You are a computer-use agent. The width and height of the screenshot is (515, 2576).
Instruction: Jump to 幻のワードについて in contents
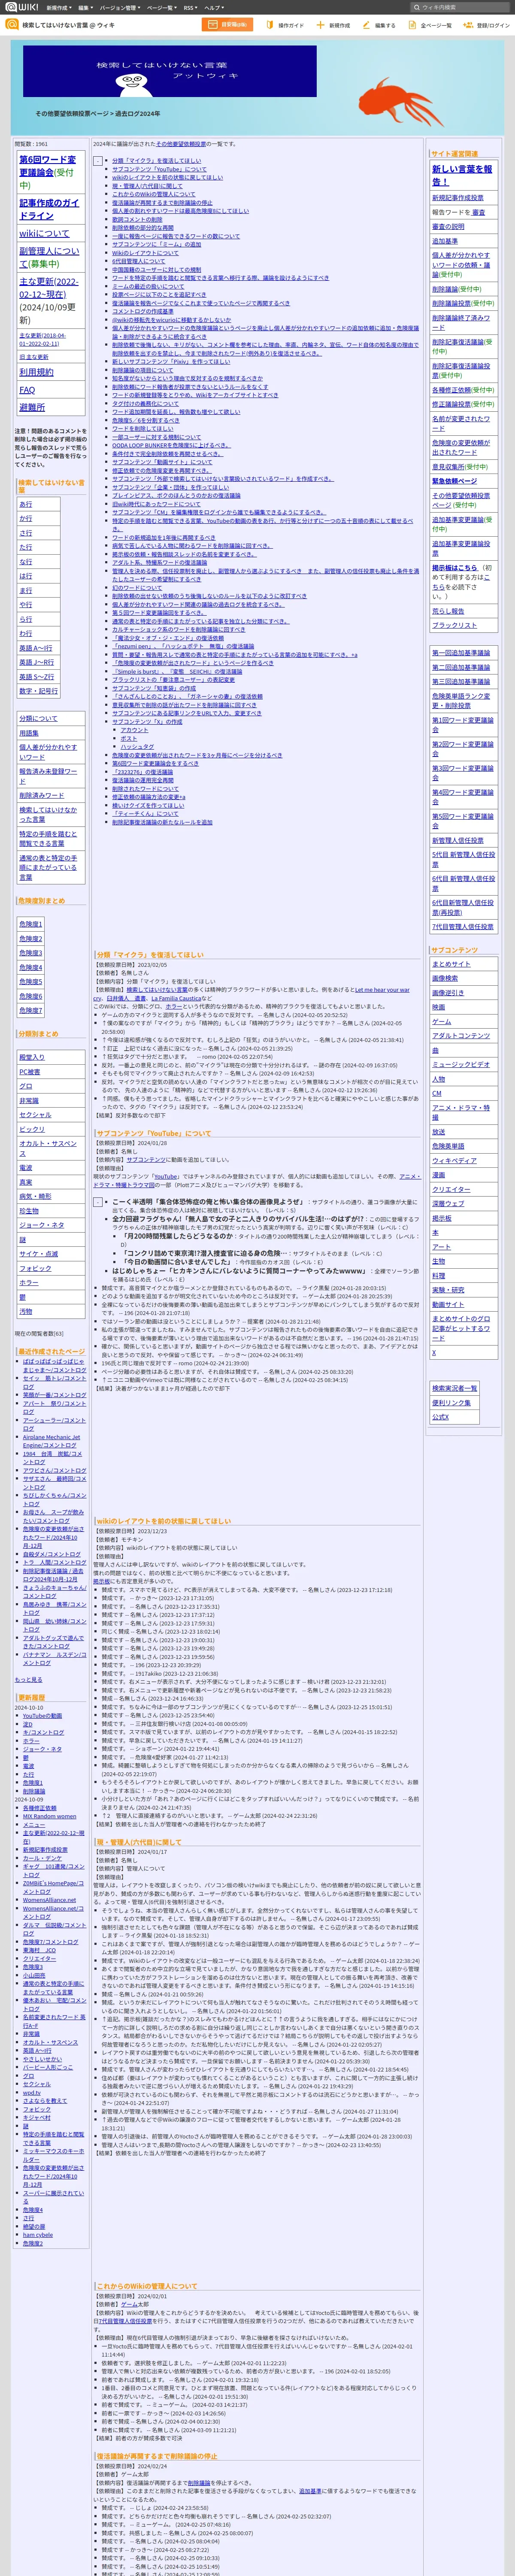point(137,588)
